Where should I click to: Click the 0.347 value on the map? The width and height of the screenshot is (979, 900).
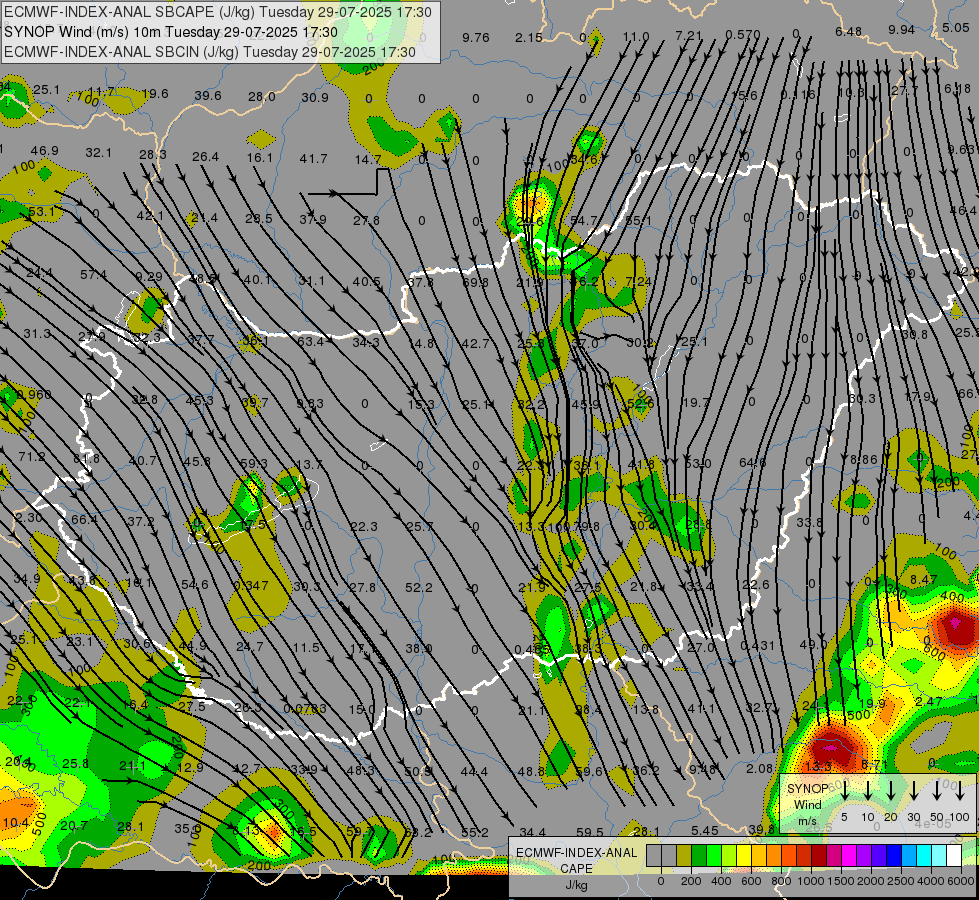pos(251,585)
